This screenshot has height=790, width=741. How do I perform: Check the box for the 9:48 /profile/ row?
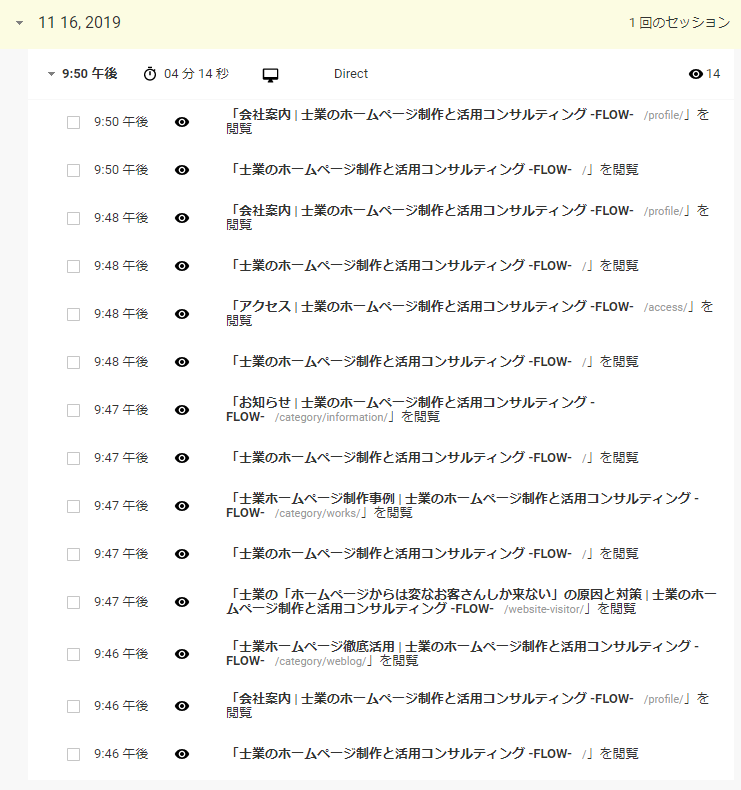[74, 218]
